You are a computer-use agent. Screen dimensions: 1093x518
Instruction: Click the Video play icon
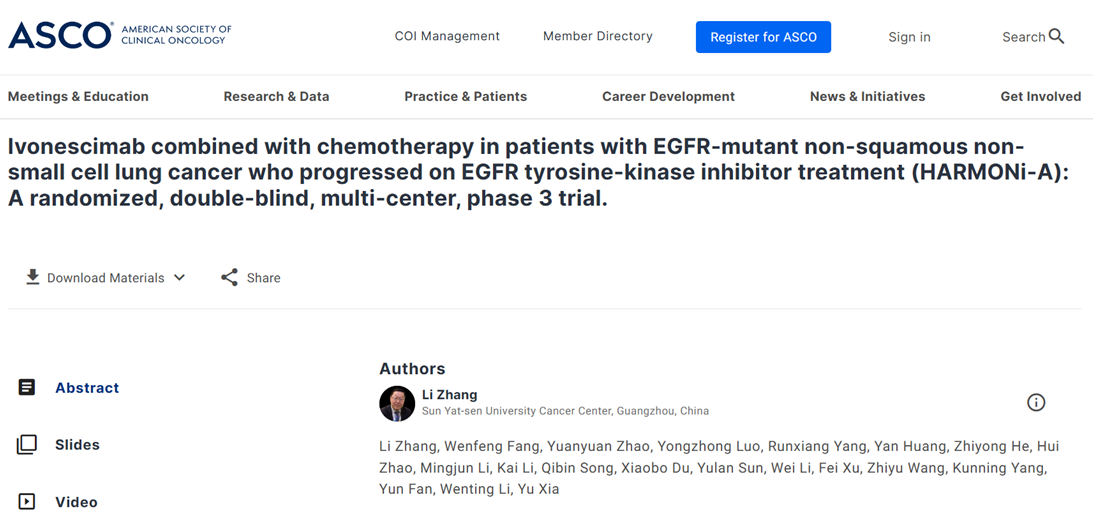click(x=26, y=502)
